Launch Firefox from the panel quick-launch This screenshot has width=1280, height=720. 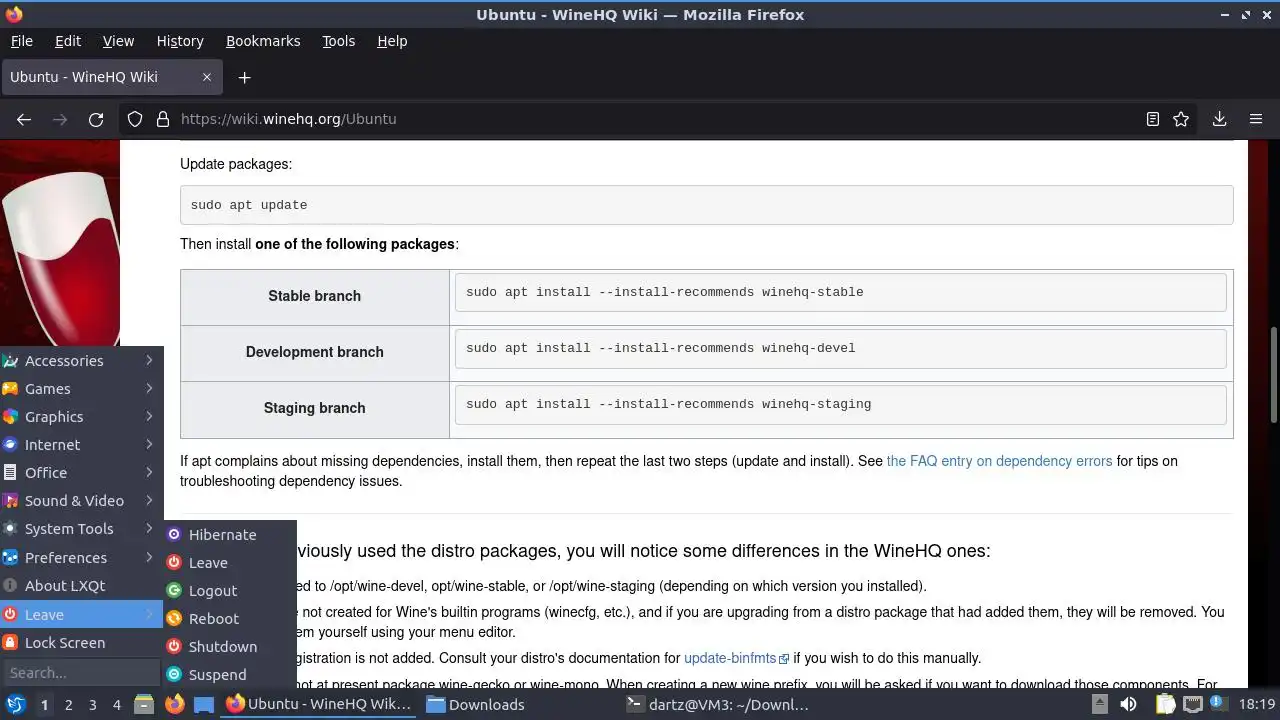[174, 705]
